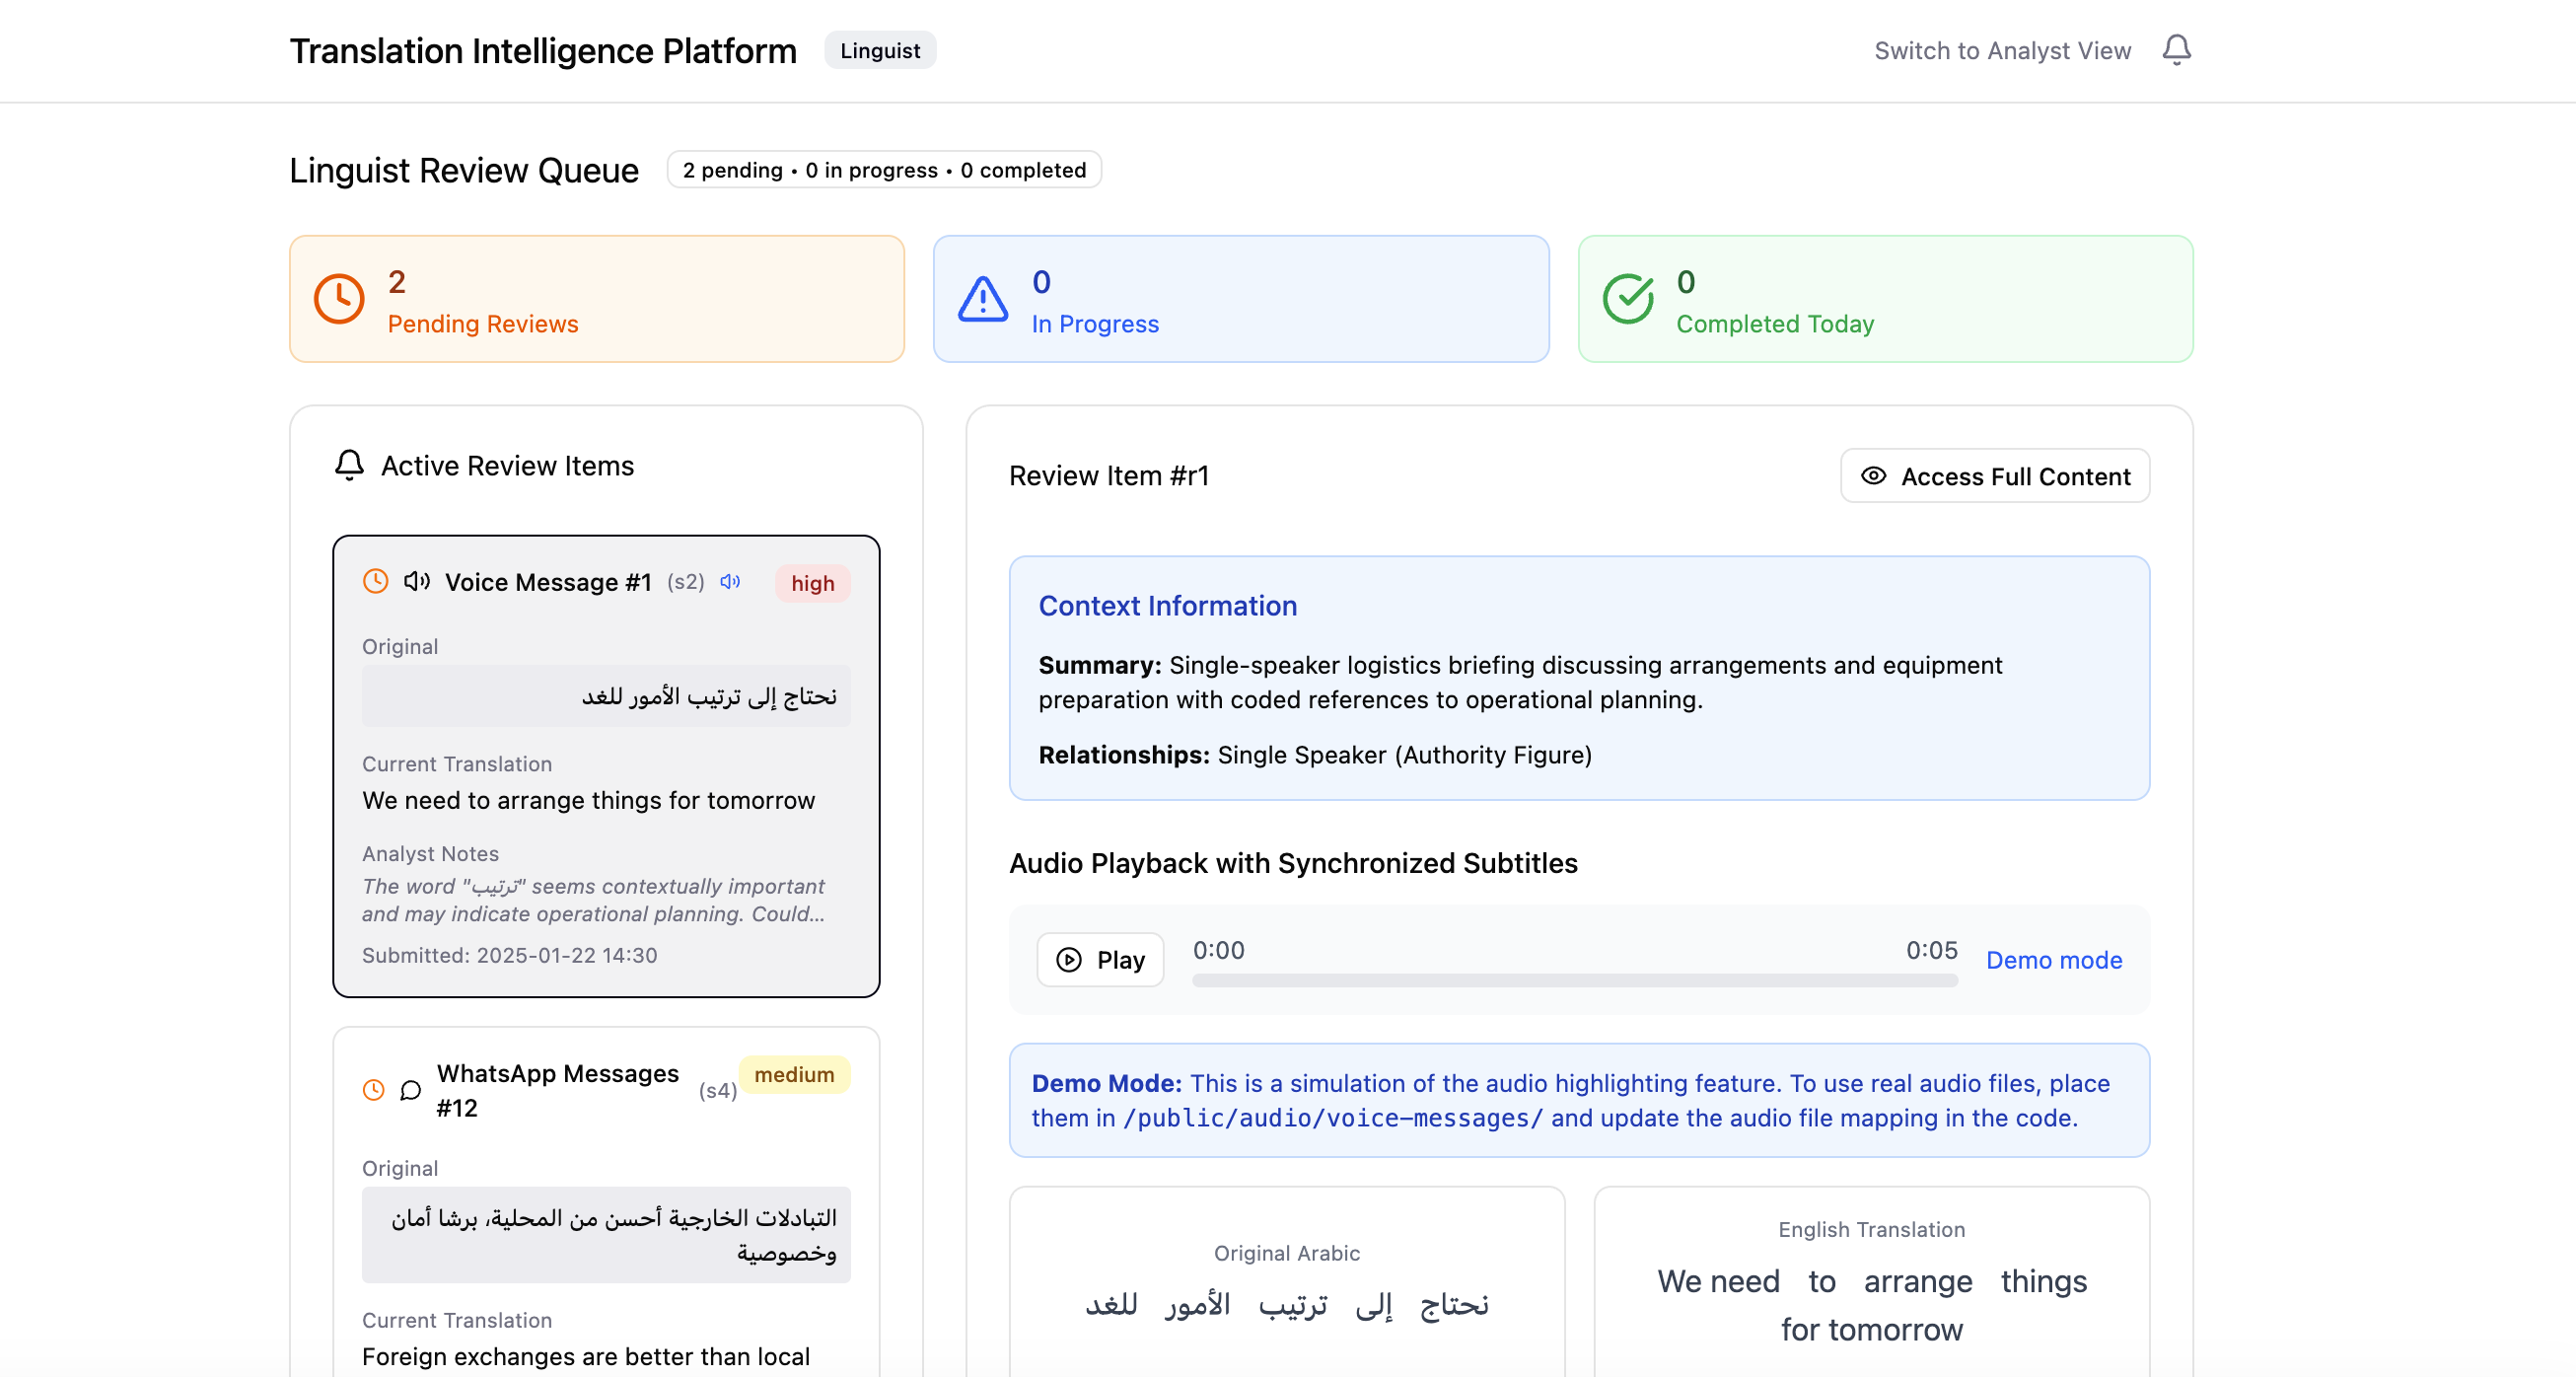
Task: Click the Completed Today checkmark icon
Action: 1628,299
